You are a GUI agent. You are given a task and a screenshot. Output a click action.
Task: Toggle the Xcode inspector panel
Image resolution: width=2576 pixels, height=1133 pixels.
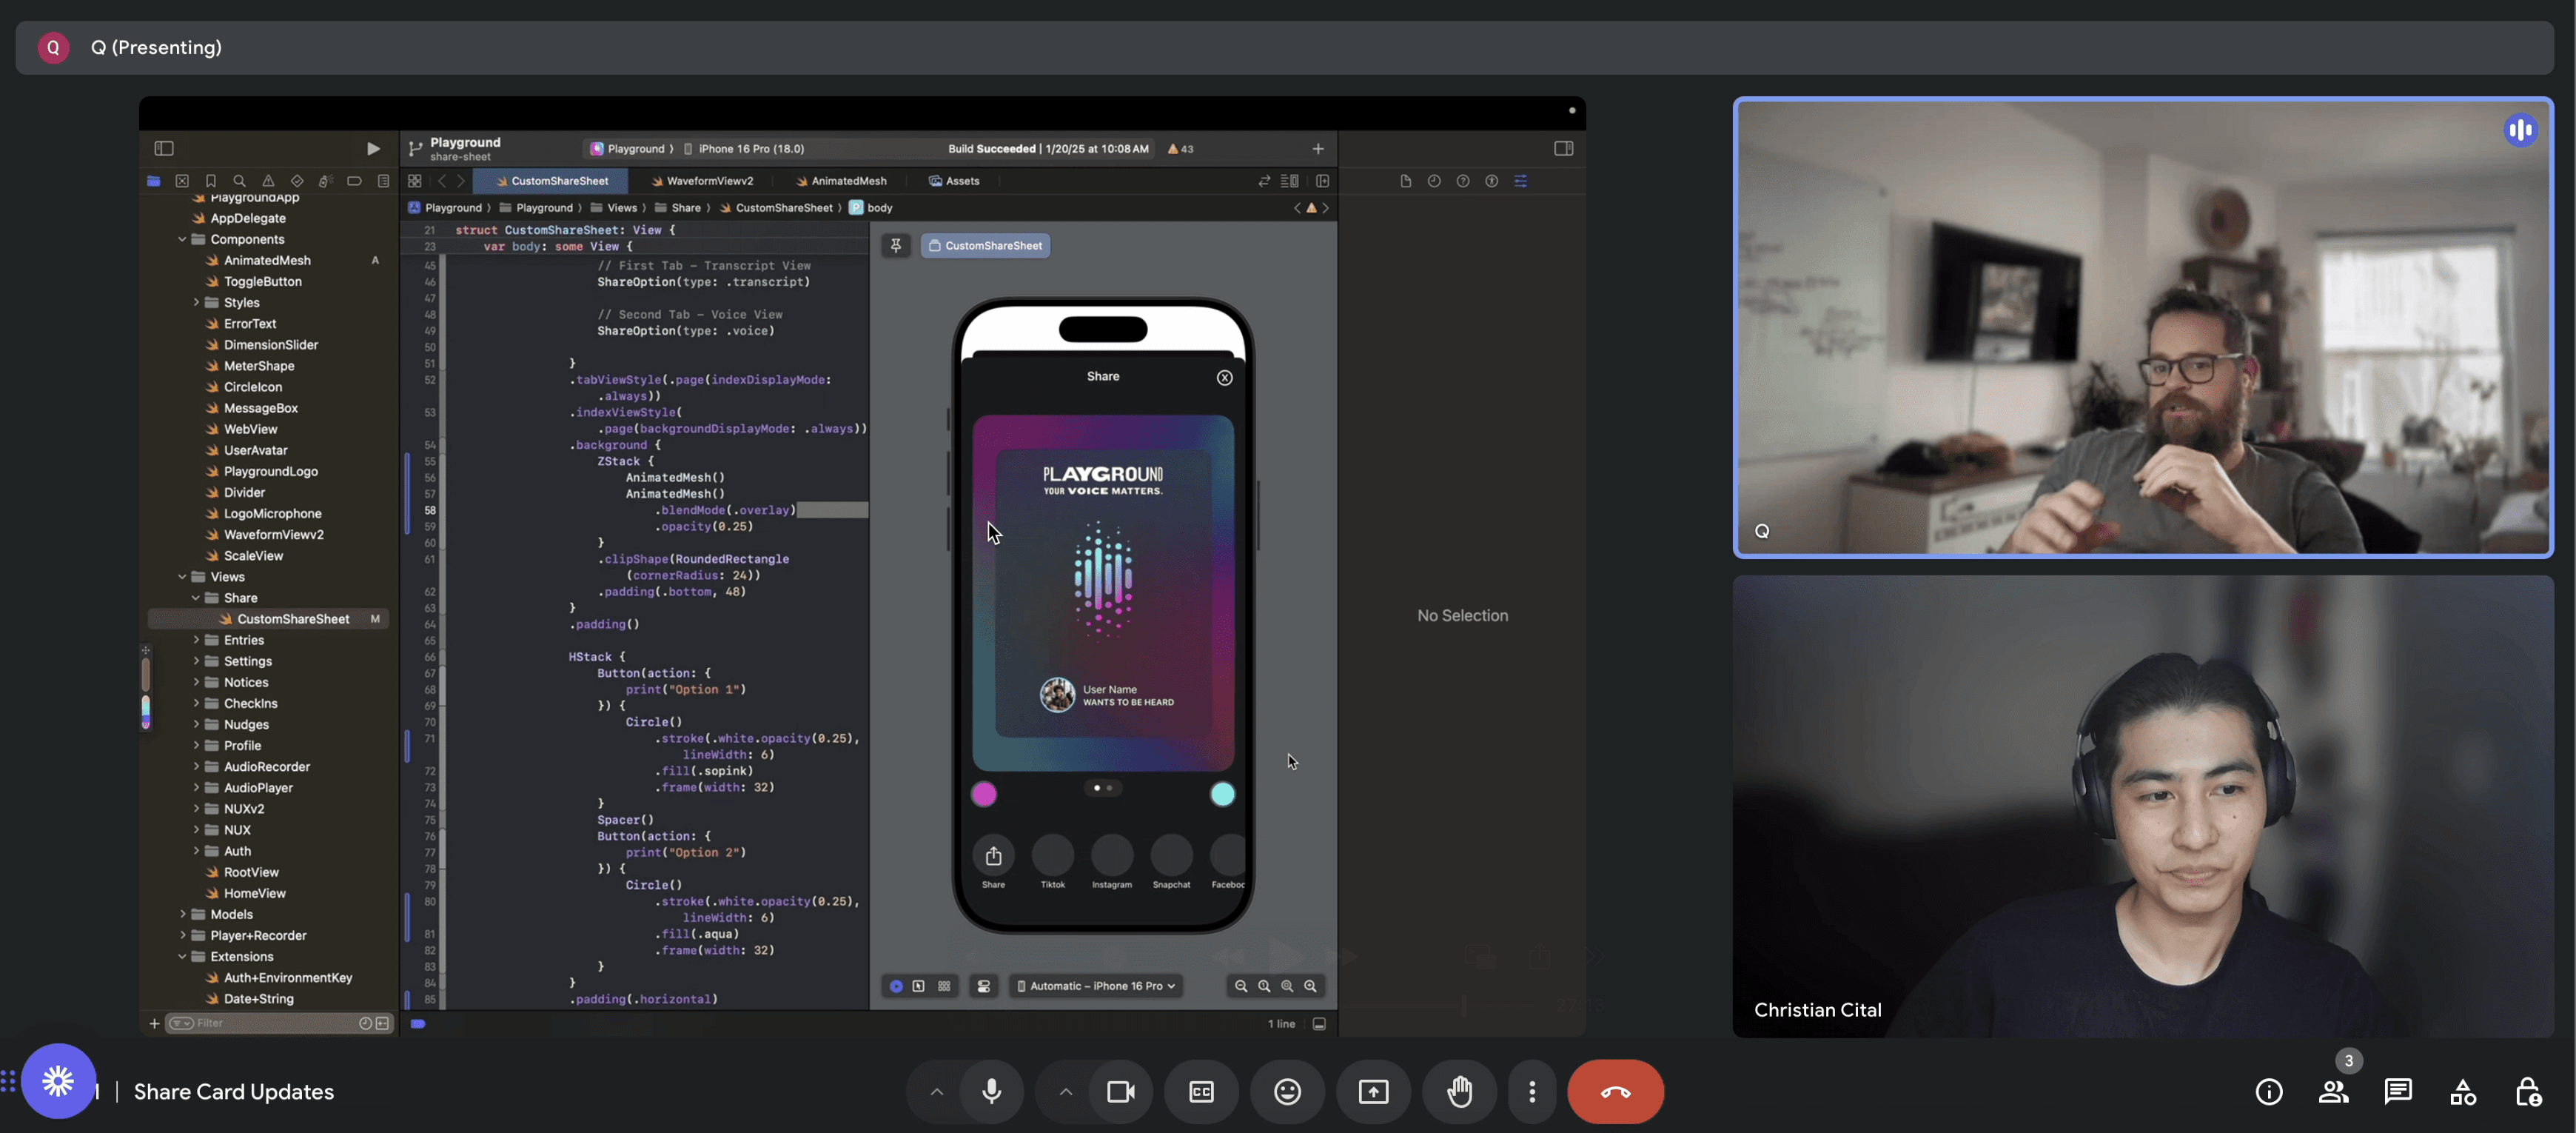pyautogui.click(x=1564, y=149)
